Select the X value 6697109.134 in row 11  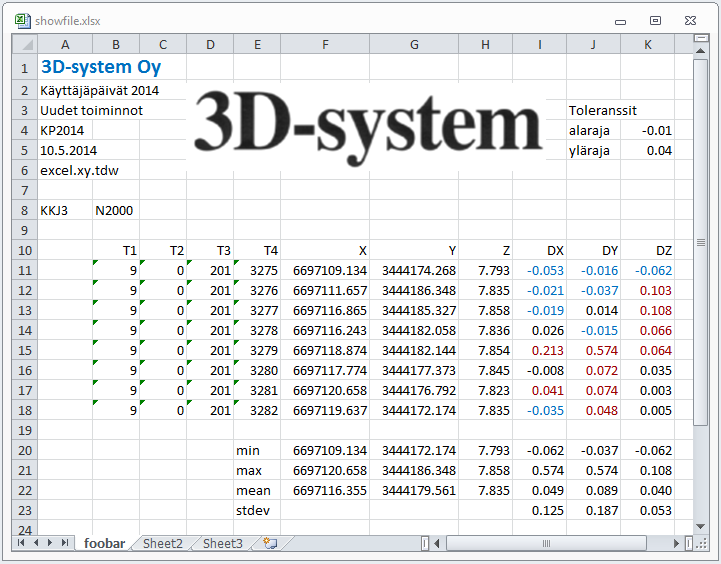click(x=325, y=270)
